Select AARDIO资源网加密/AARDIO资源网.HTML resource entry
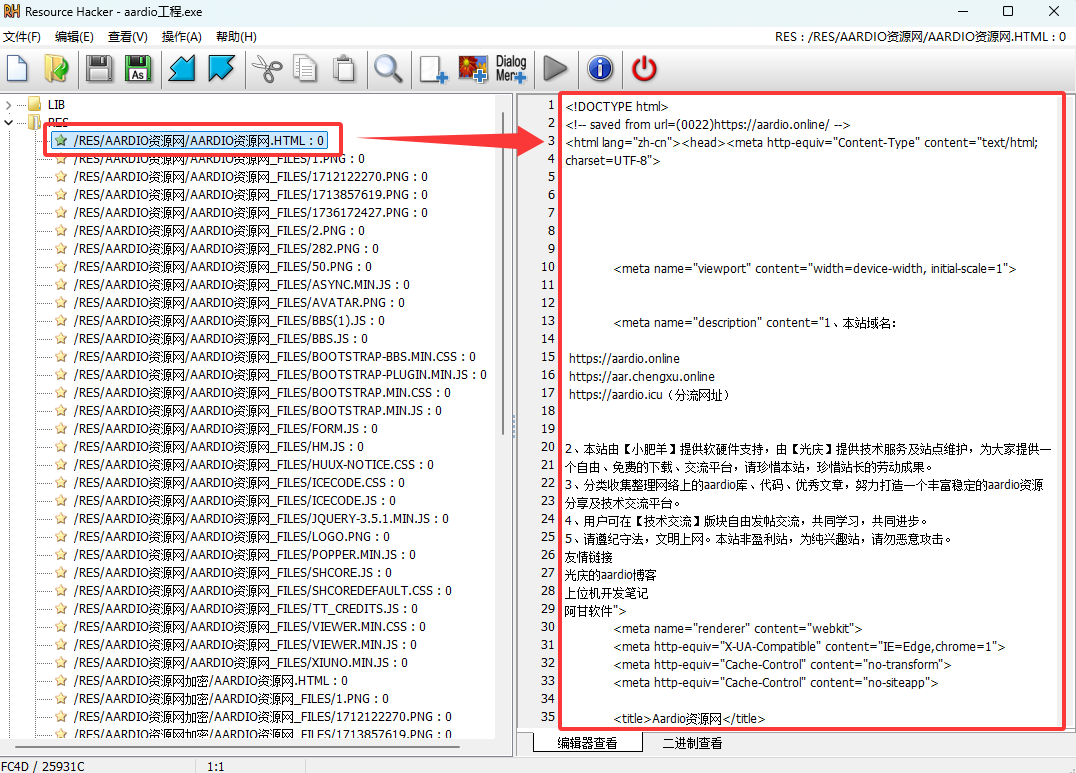The height and width of the screenshot is (773, 1076). tap(210, 680)
